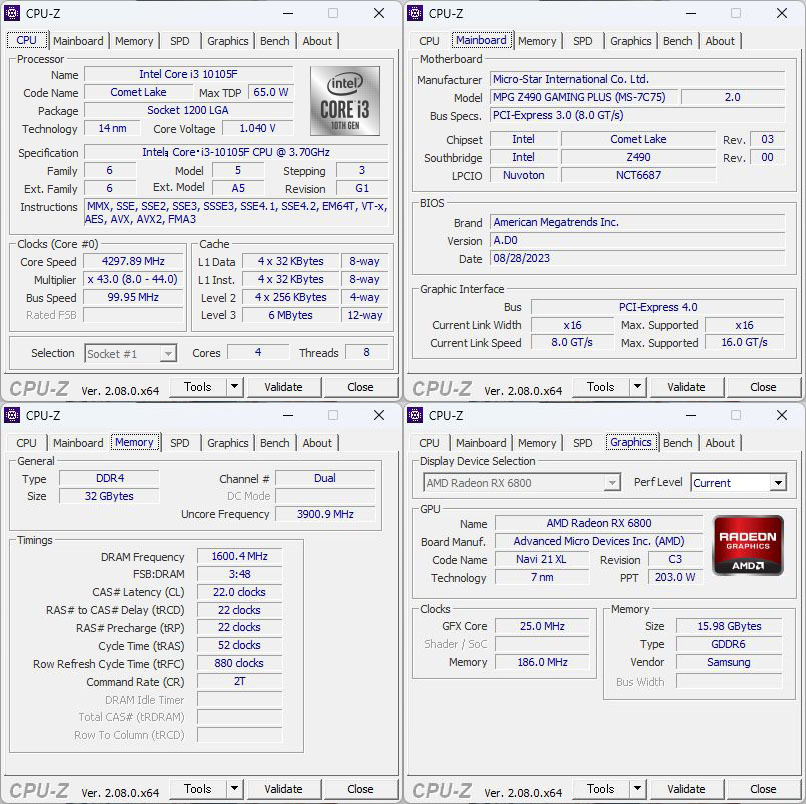
Task: Click Tools button in the Graphics window
Action: click(601, 789)
